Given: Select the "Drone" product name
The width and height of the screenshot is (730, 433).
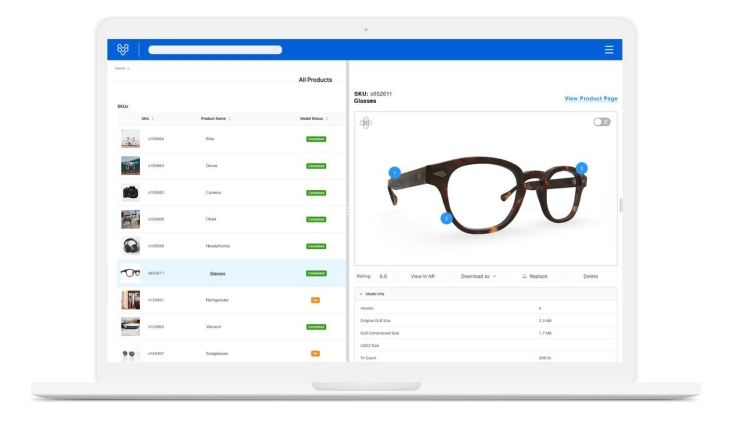Looking at the screenshot, I should (211, 166).
